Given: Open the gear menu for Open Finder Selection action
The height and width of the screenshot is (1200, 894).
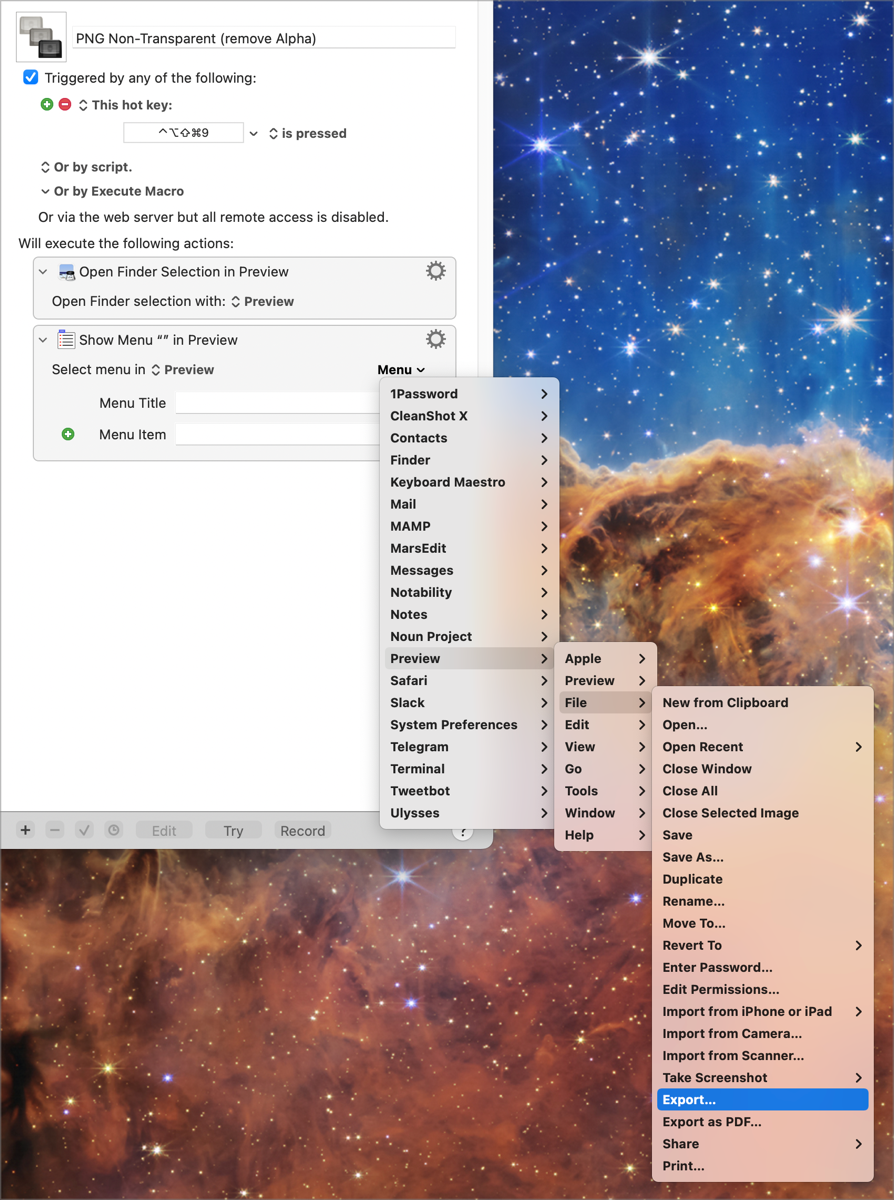Looking at the screenshot, I should point(435,271).
